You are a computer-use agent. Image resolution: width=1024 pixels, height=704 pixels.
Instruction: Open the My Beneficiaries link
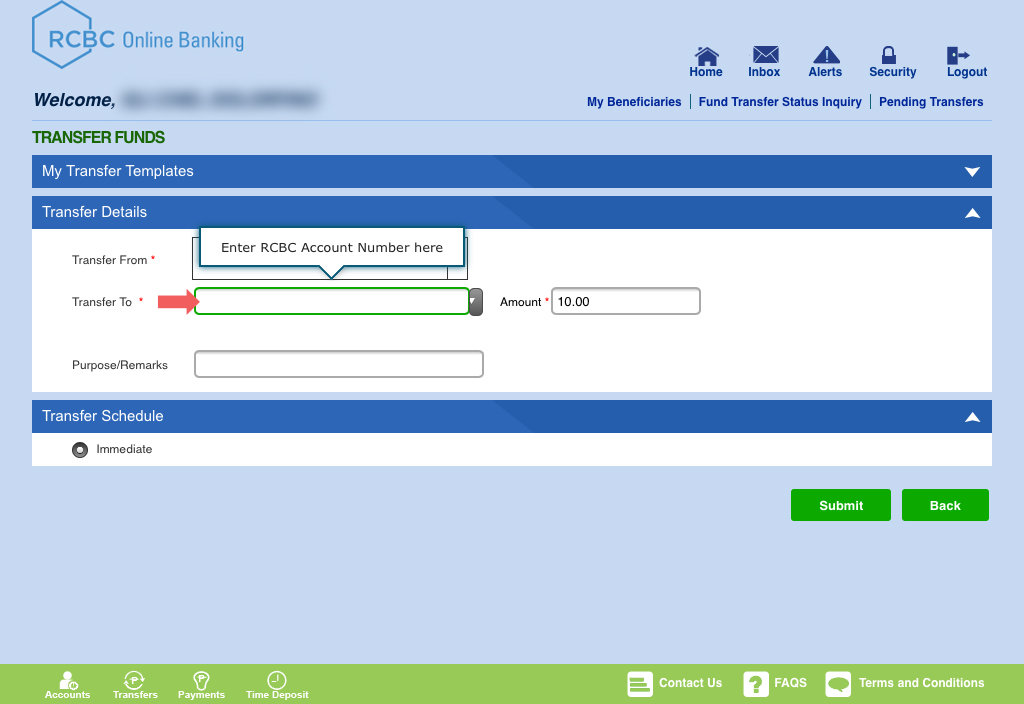[x=633, y=102]
